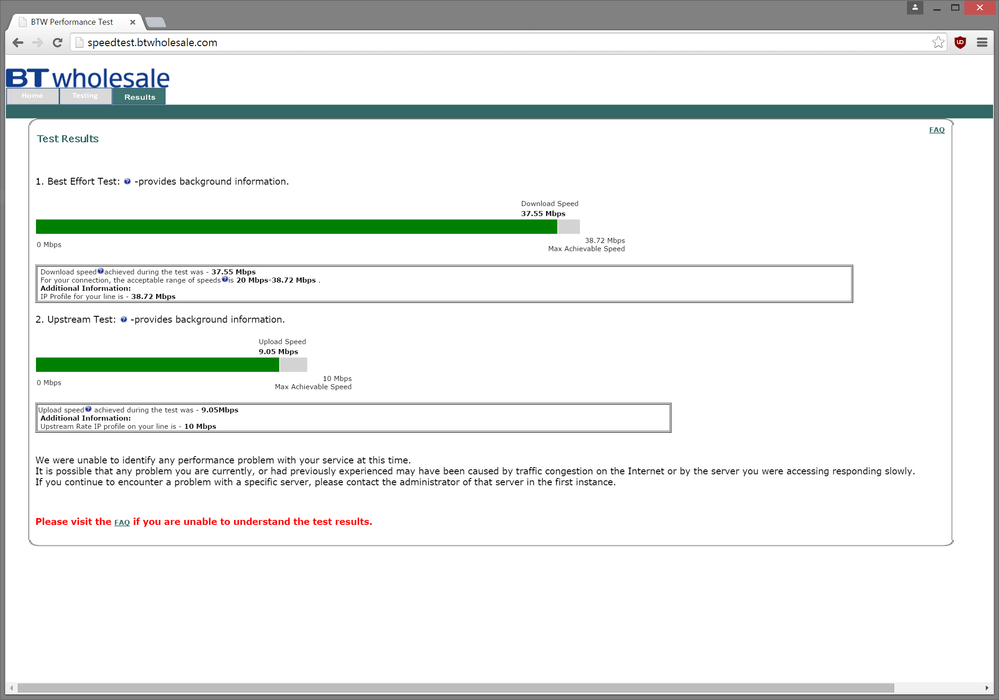The height and width of the screenshot is (700, 999).
Task: Switch to the Home tab
Action: [x=32, y=96]
